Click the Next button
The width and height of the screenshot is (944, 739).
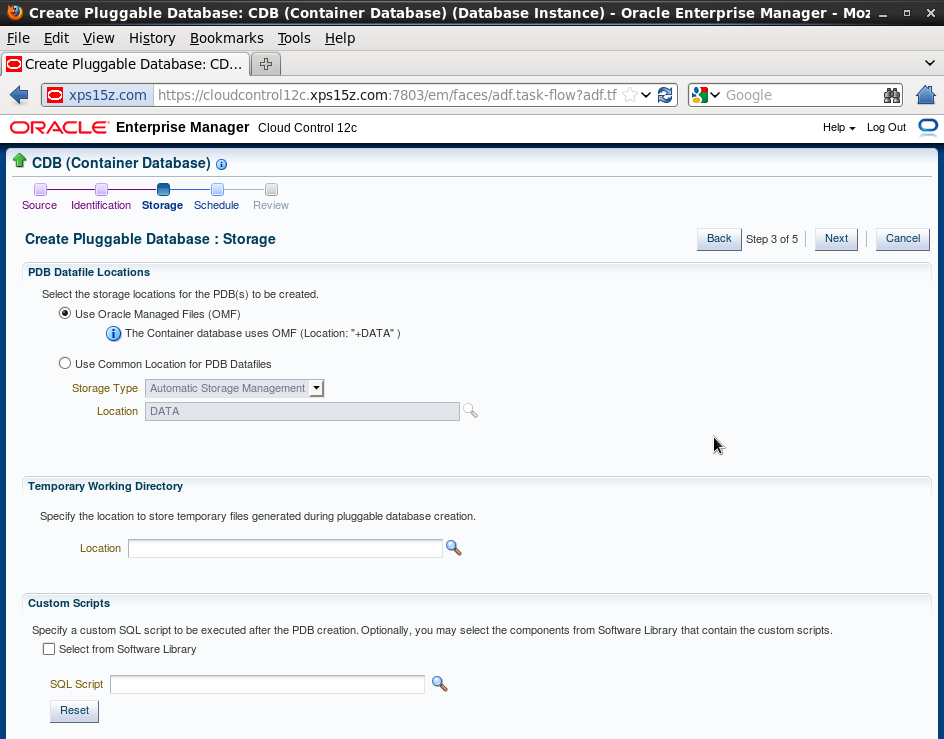coord(836,239)
